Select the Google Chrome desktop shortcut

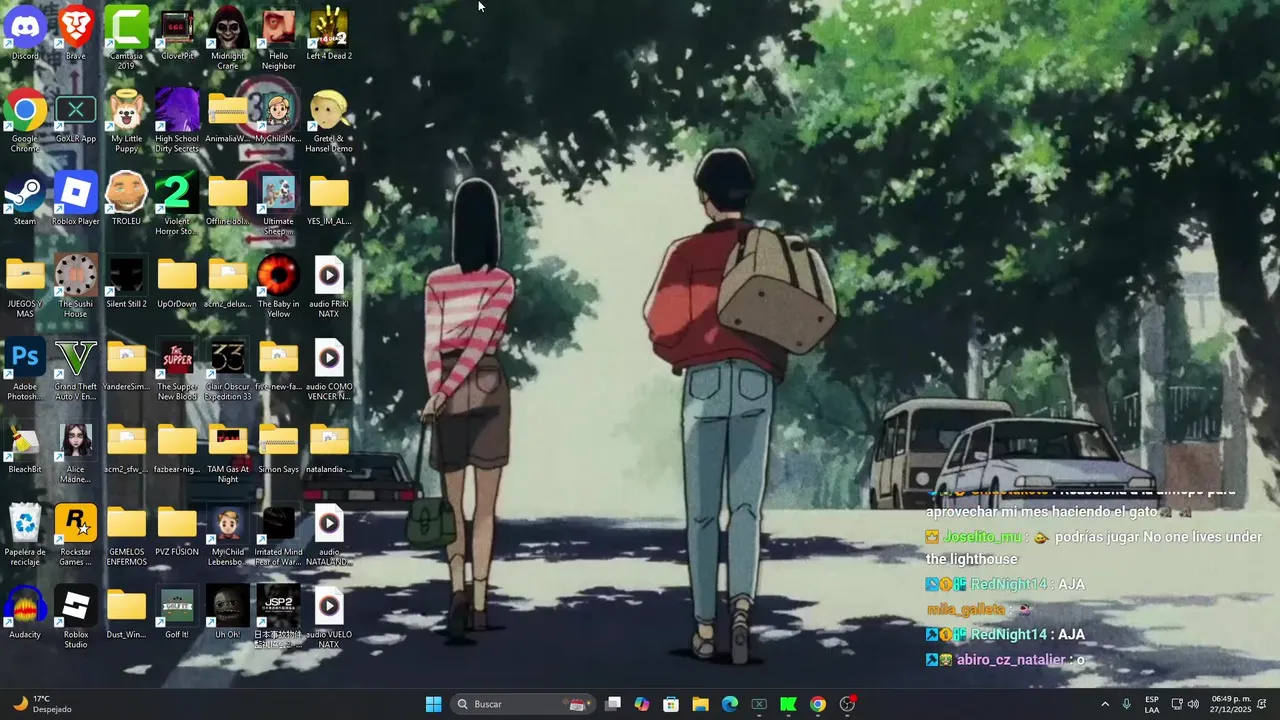(25, 121)
